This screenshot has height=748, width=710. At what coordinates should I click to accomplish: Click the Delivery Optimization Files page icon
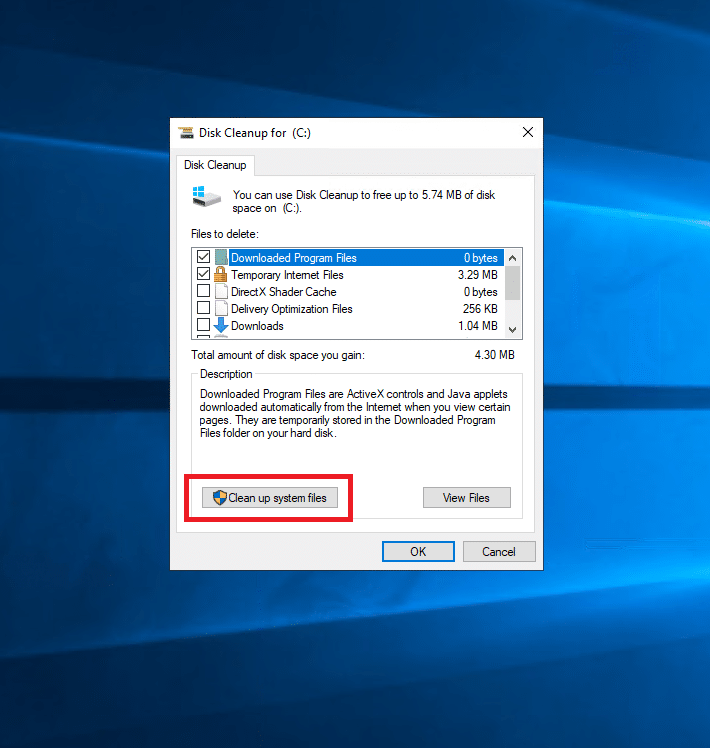coord(221,309)
